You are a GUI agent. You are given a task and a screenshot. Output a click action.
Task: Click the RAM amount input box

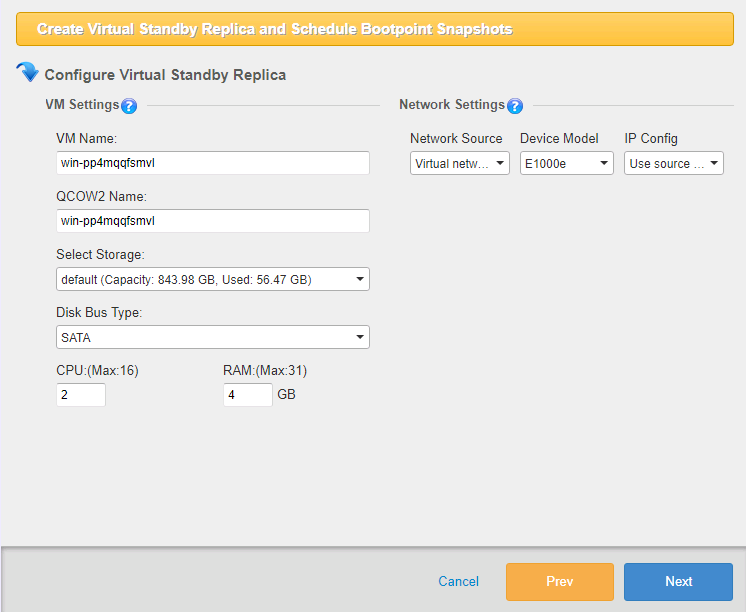[247, 395]
